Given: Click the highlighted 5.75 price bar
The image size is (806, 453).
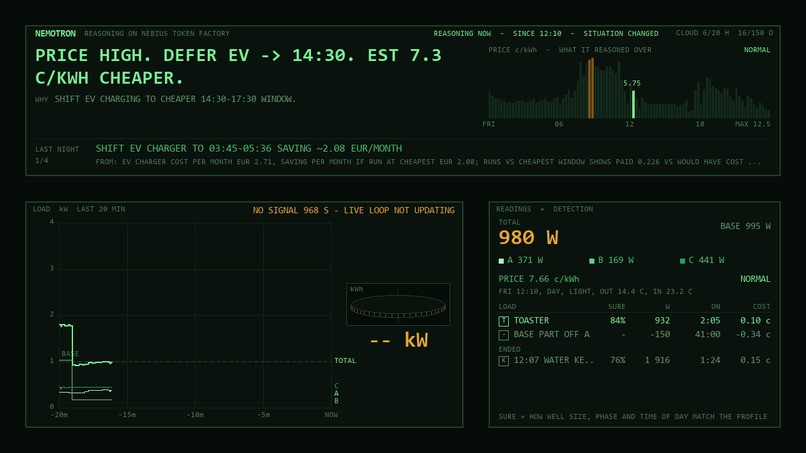Looking at the screenshot, I should click(633, 104).
